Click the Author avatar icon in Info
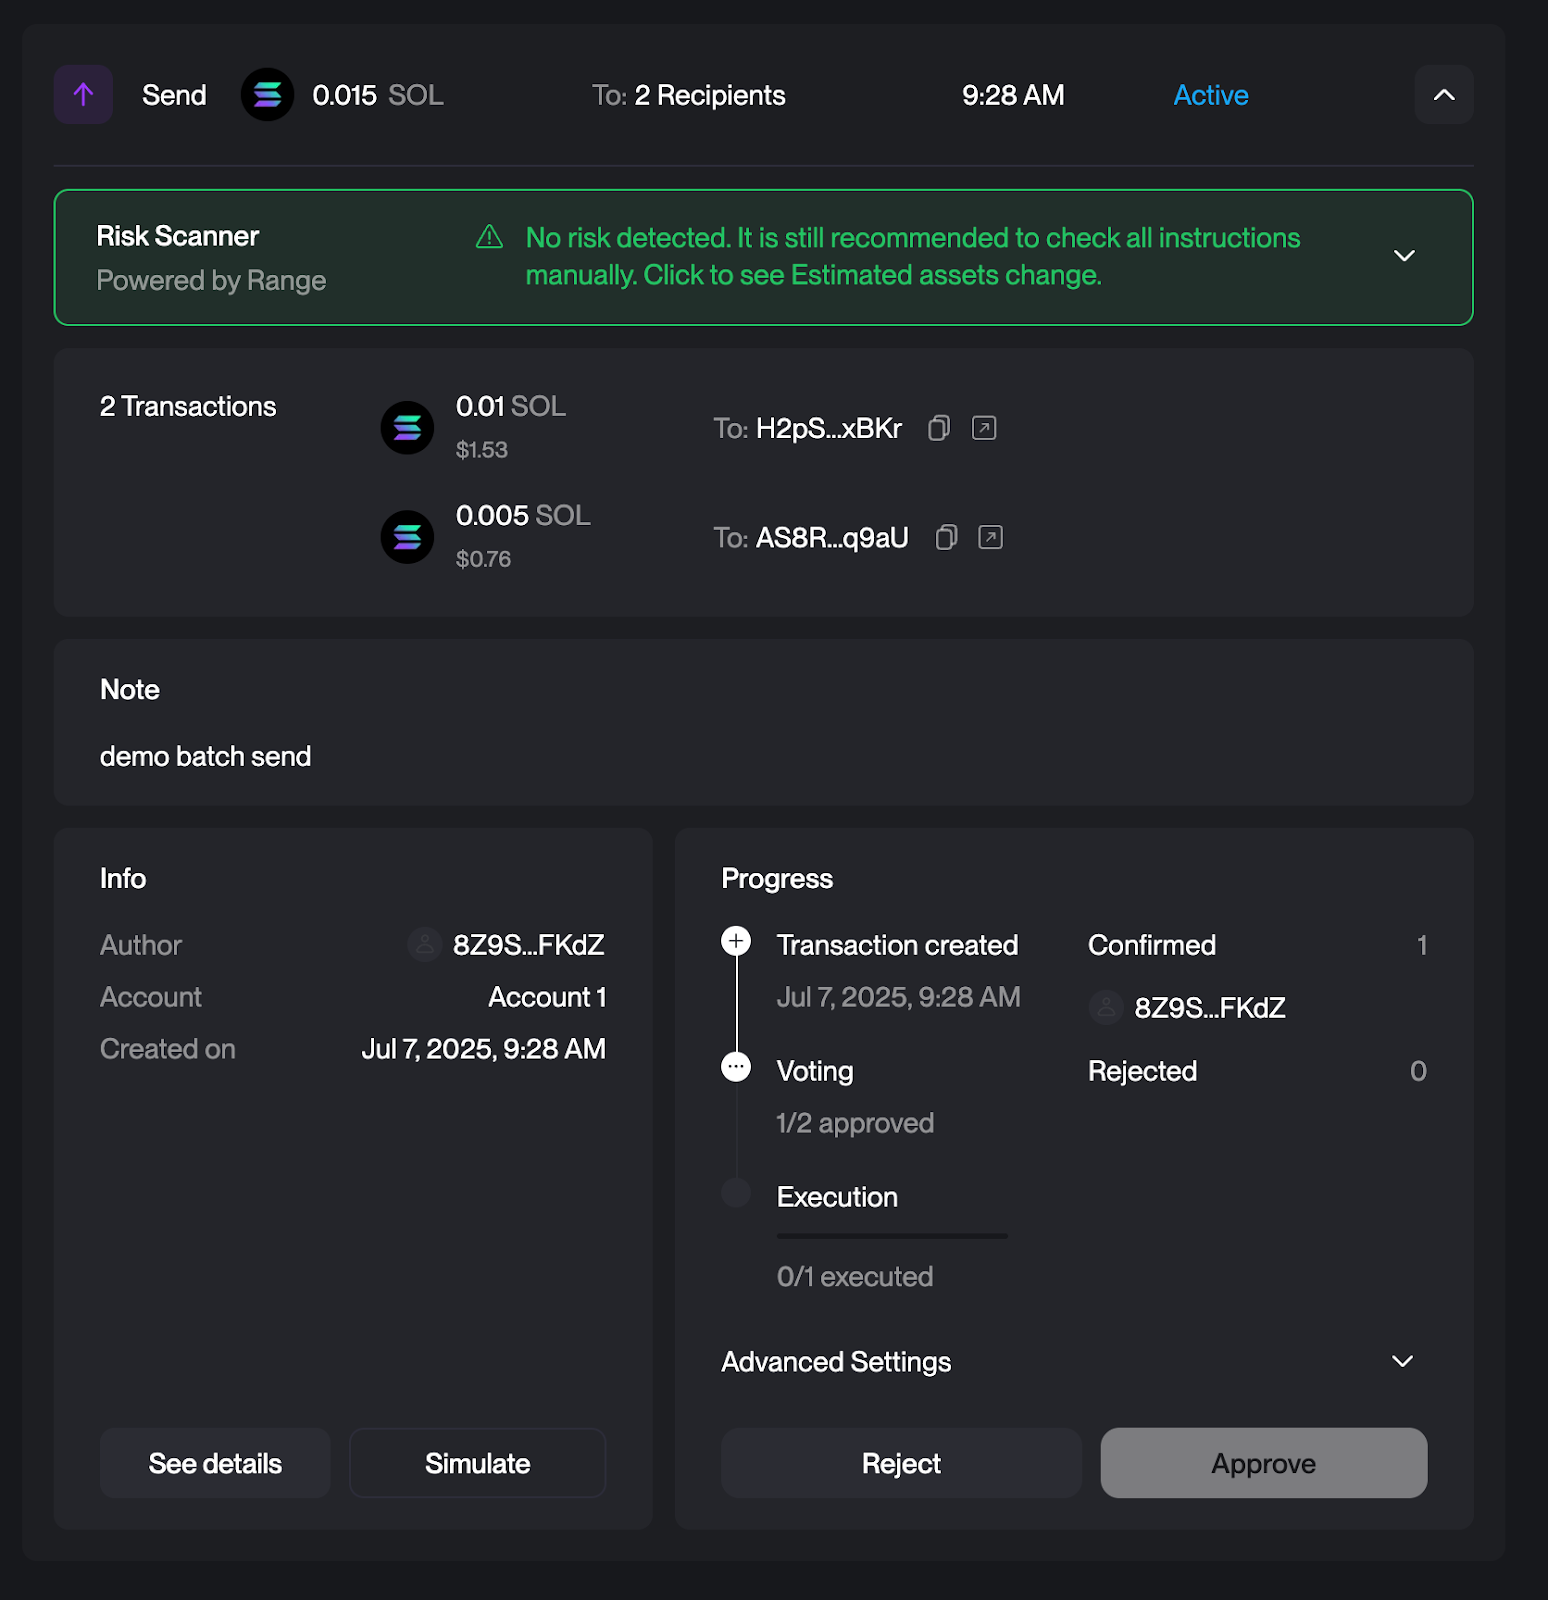 point(425,944)
